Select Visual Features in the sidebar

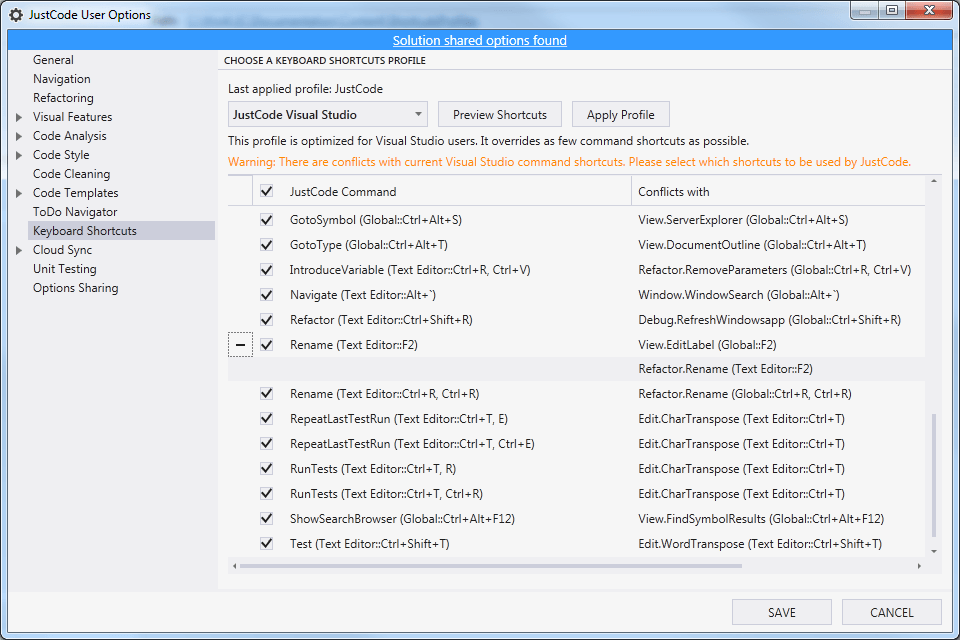[x=72, y=117]
